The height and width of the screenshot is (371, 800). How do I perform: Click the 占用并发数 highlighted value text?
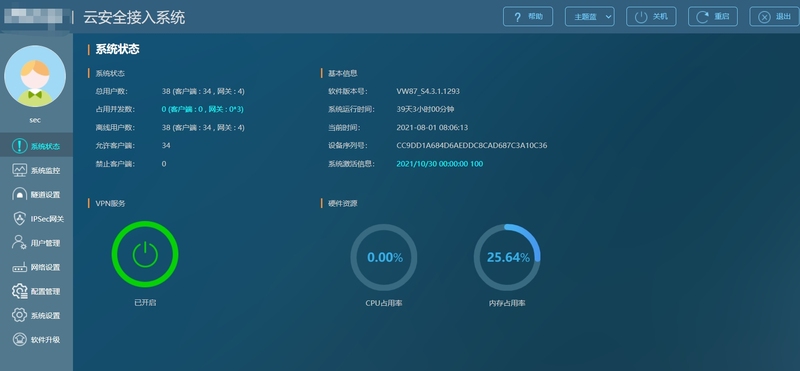[x=203, y=109]
